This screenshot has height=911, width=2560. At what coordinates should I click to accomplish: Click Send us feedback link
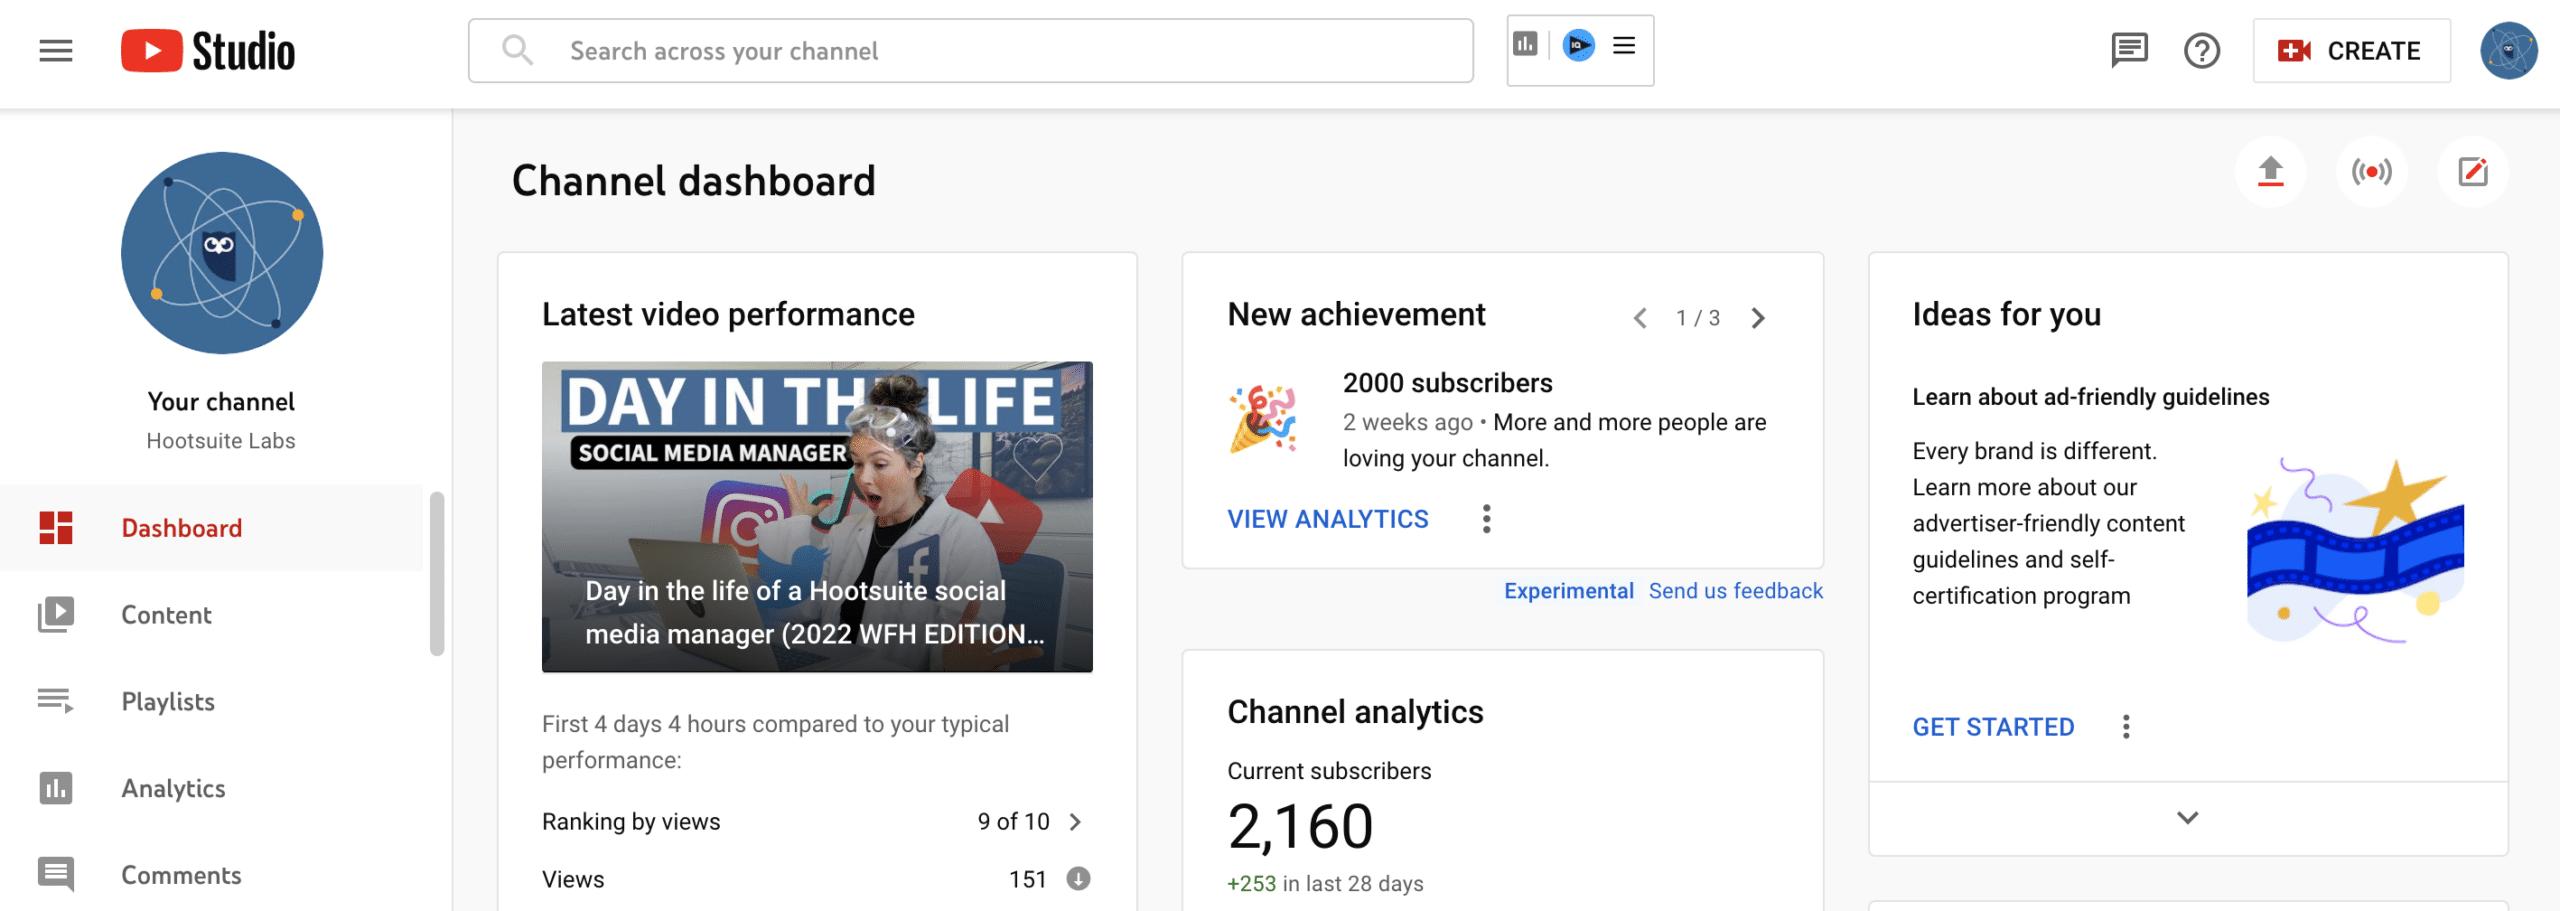pos(1736,591)
